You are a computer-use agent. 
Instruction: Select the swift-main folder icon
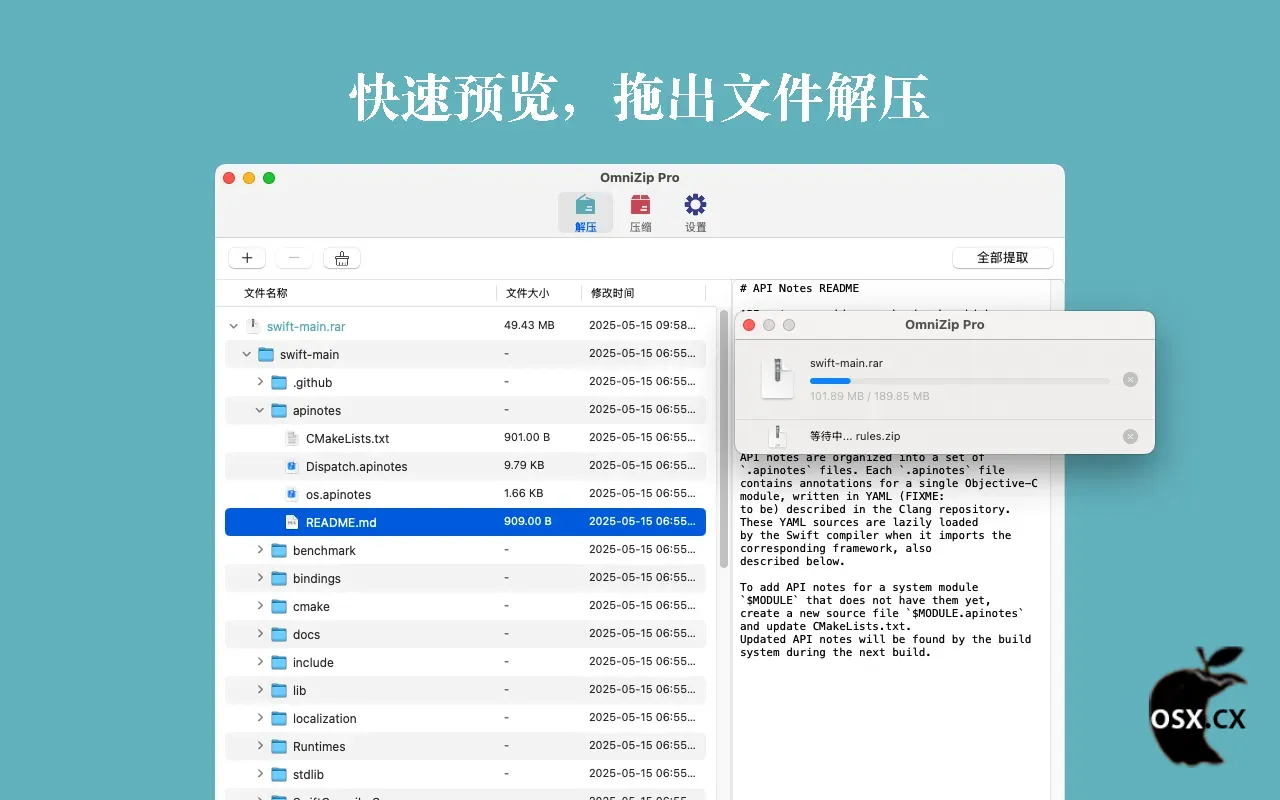(266, 354)
